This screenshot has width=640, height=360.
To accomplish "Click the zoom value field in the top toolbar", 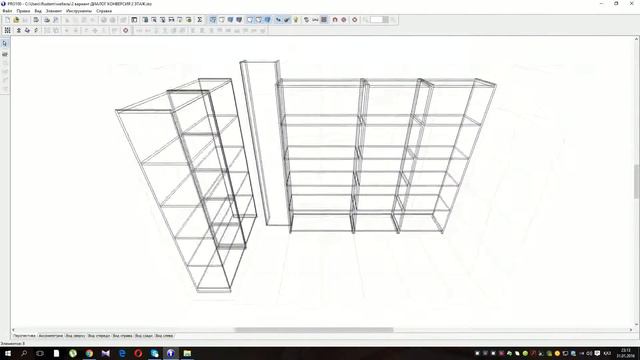I will coord(376,20).
